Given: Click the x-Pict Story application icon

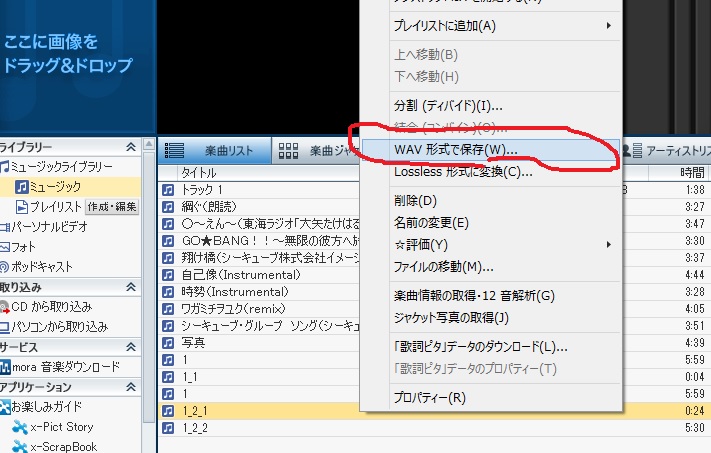Looking at the screenshot, I should [19, 427].
